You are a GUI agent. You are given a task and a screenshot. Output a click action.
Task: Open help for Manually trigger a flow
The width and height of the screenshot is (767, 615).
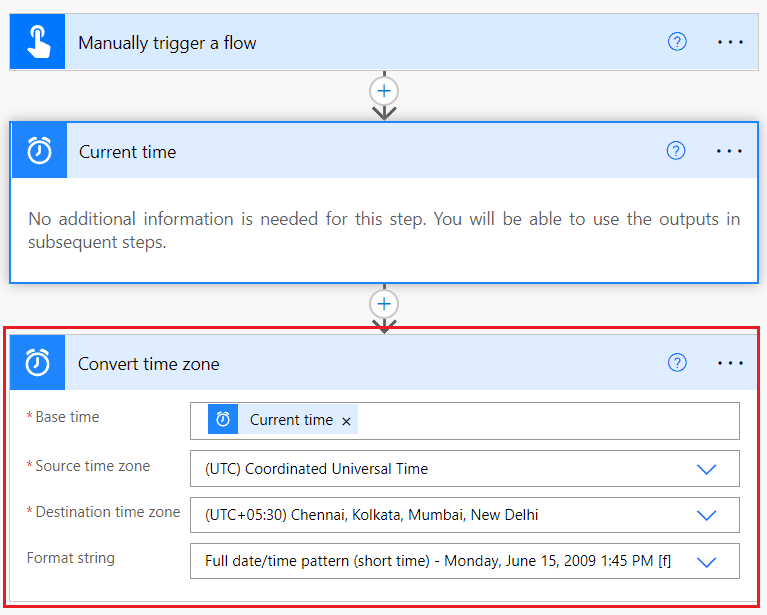(x=677, y=42)
